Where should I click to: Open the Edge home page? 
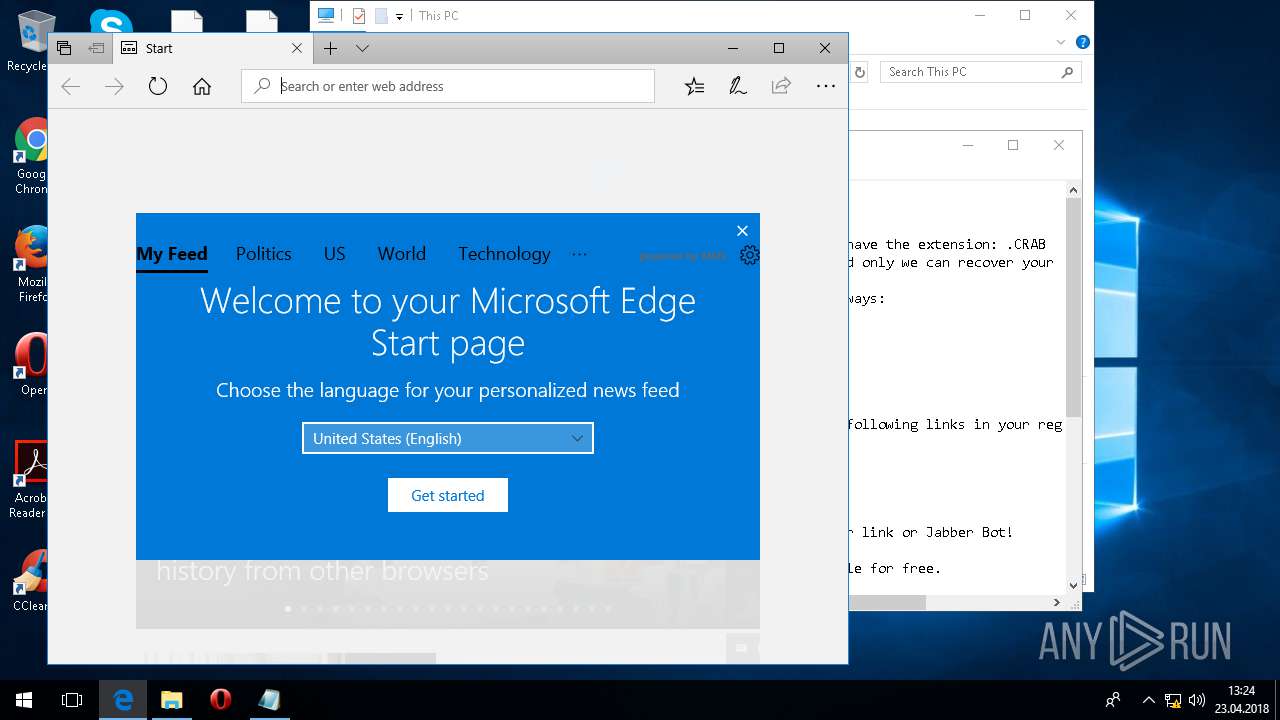[x=202, y=86]
